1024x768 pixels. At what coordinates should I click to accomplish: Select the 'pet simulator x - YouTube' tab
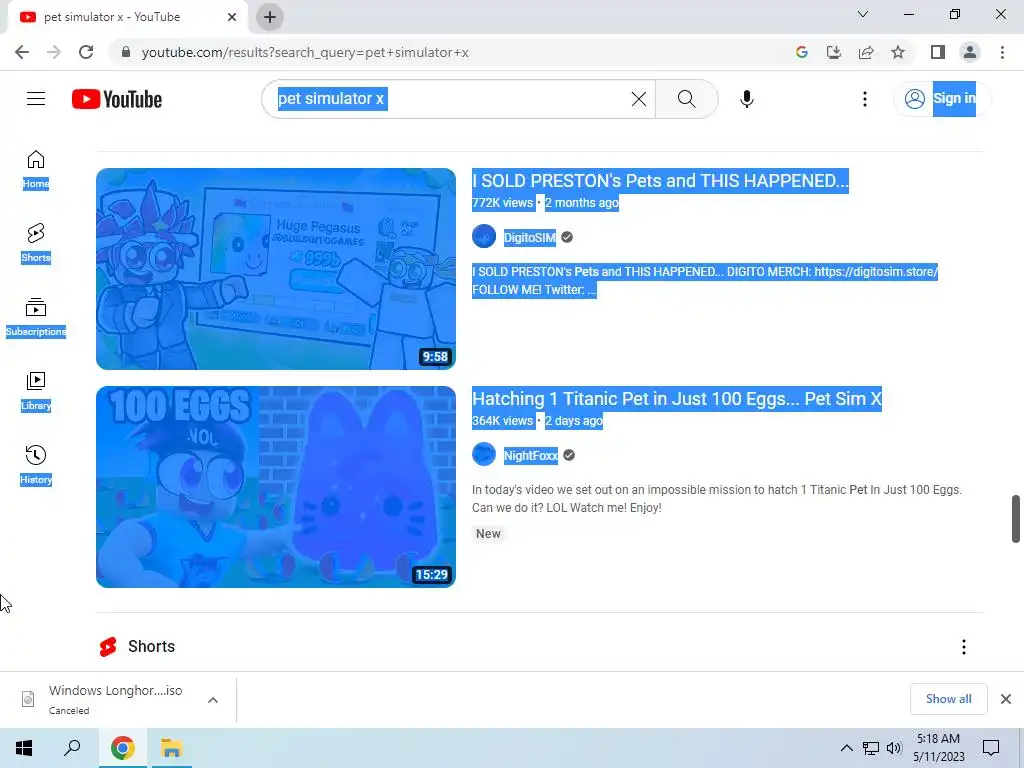coord(127,17)
